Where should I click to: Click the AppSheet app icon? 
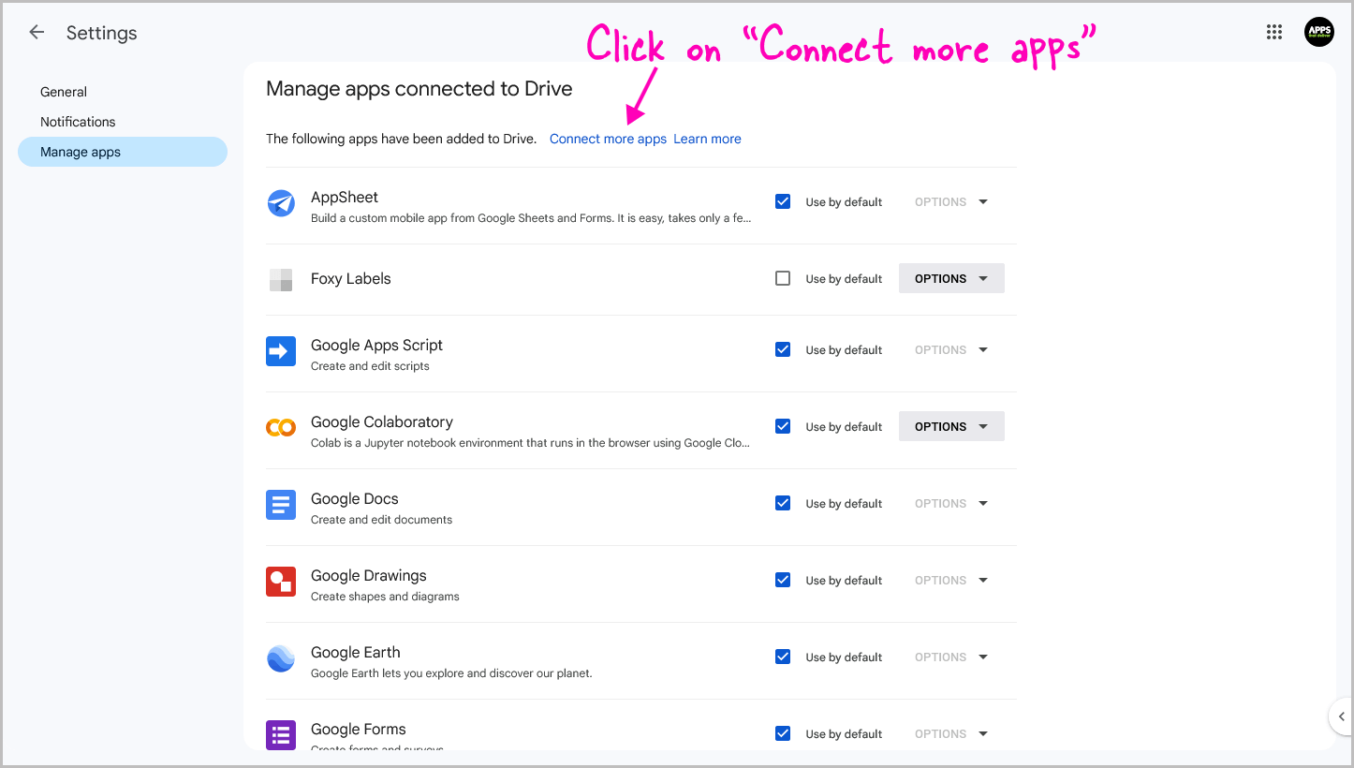click(x=281, y=203)
